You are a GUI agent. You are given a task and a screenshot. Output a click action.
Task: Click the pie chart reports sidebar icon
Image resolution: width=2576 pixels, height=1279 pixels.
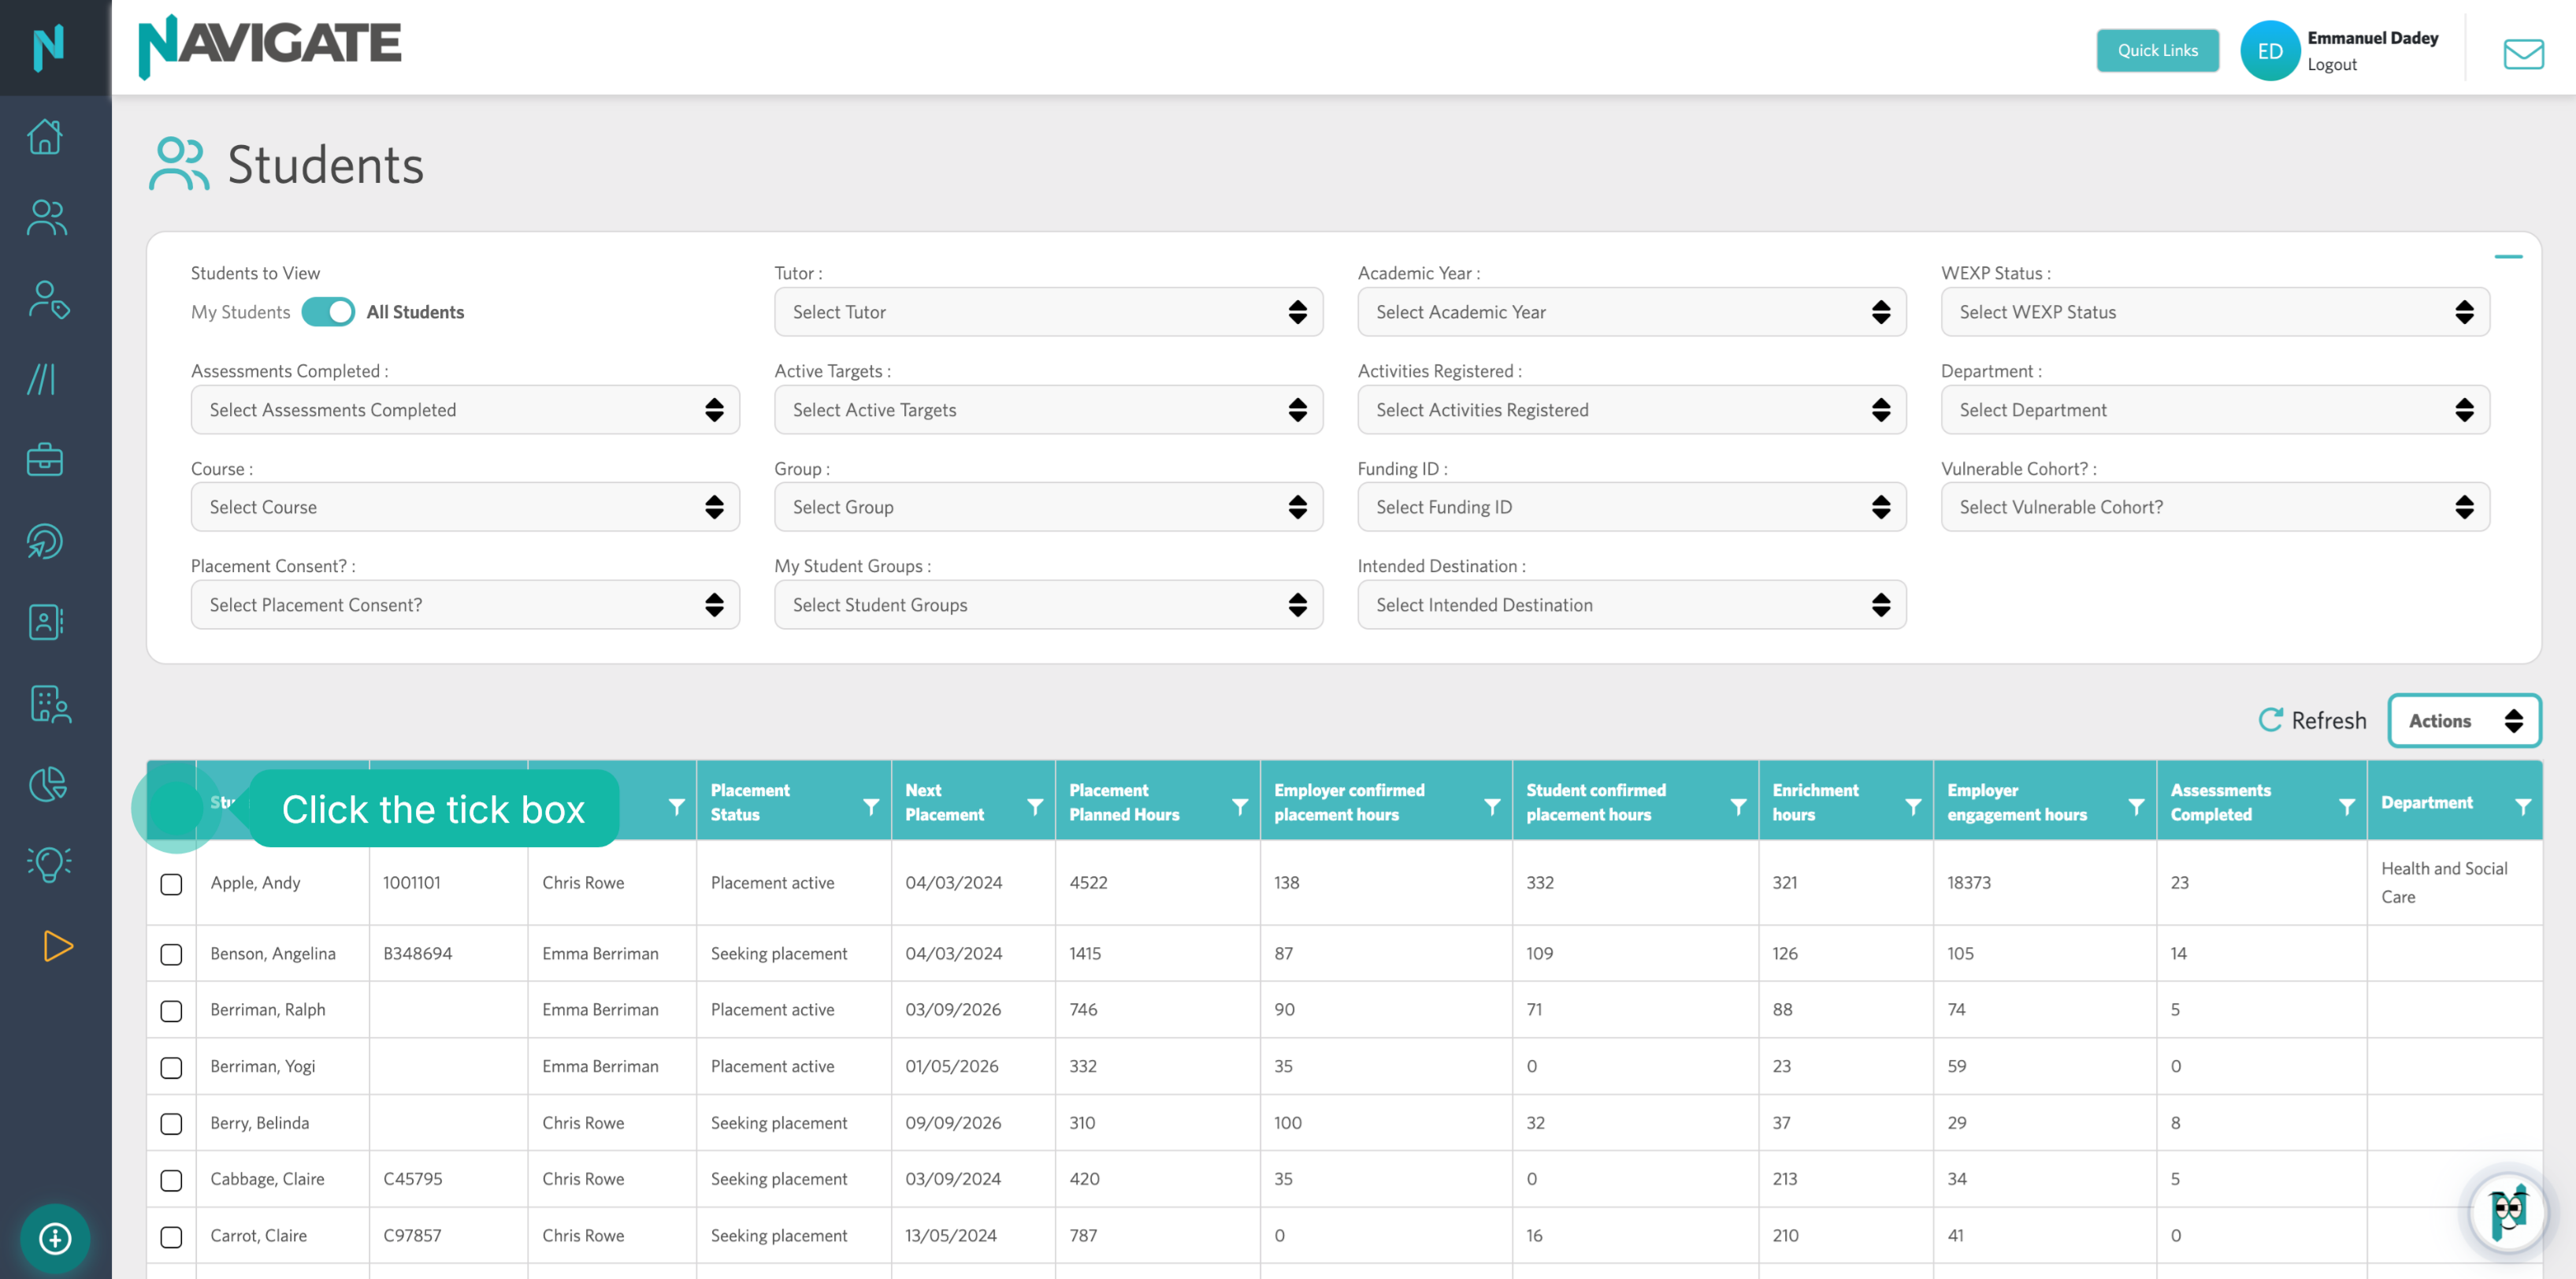47,784
